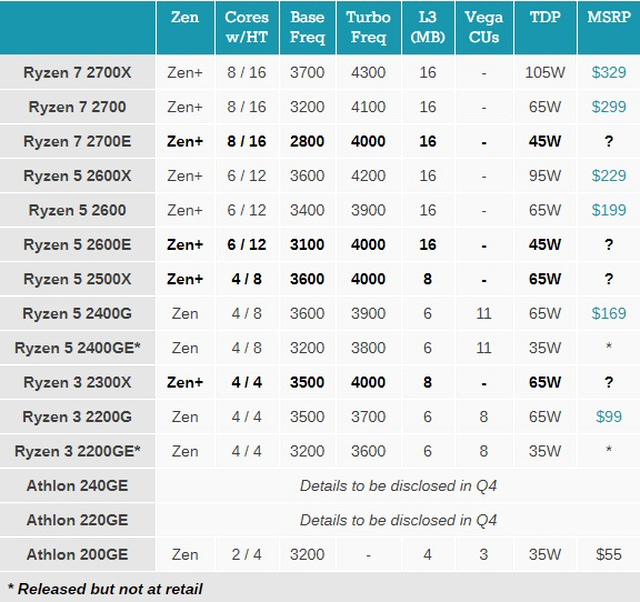Open the $199 MSRP link for Ryzen 5 2600
Viewport: 640px width, 602px height.
(x=609, y=210)
